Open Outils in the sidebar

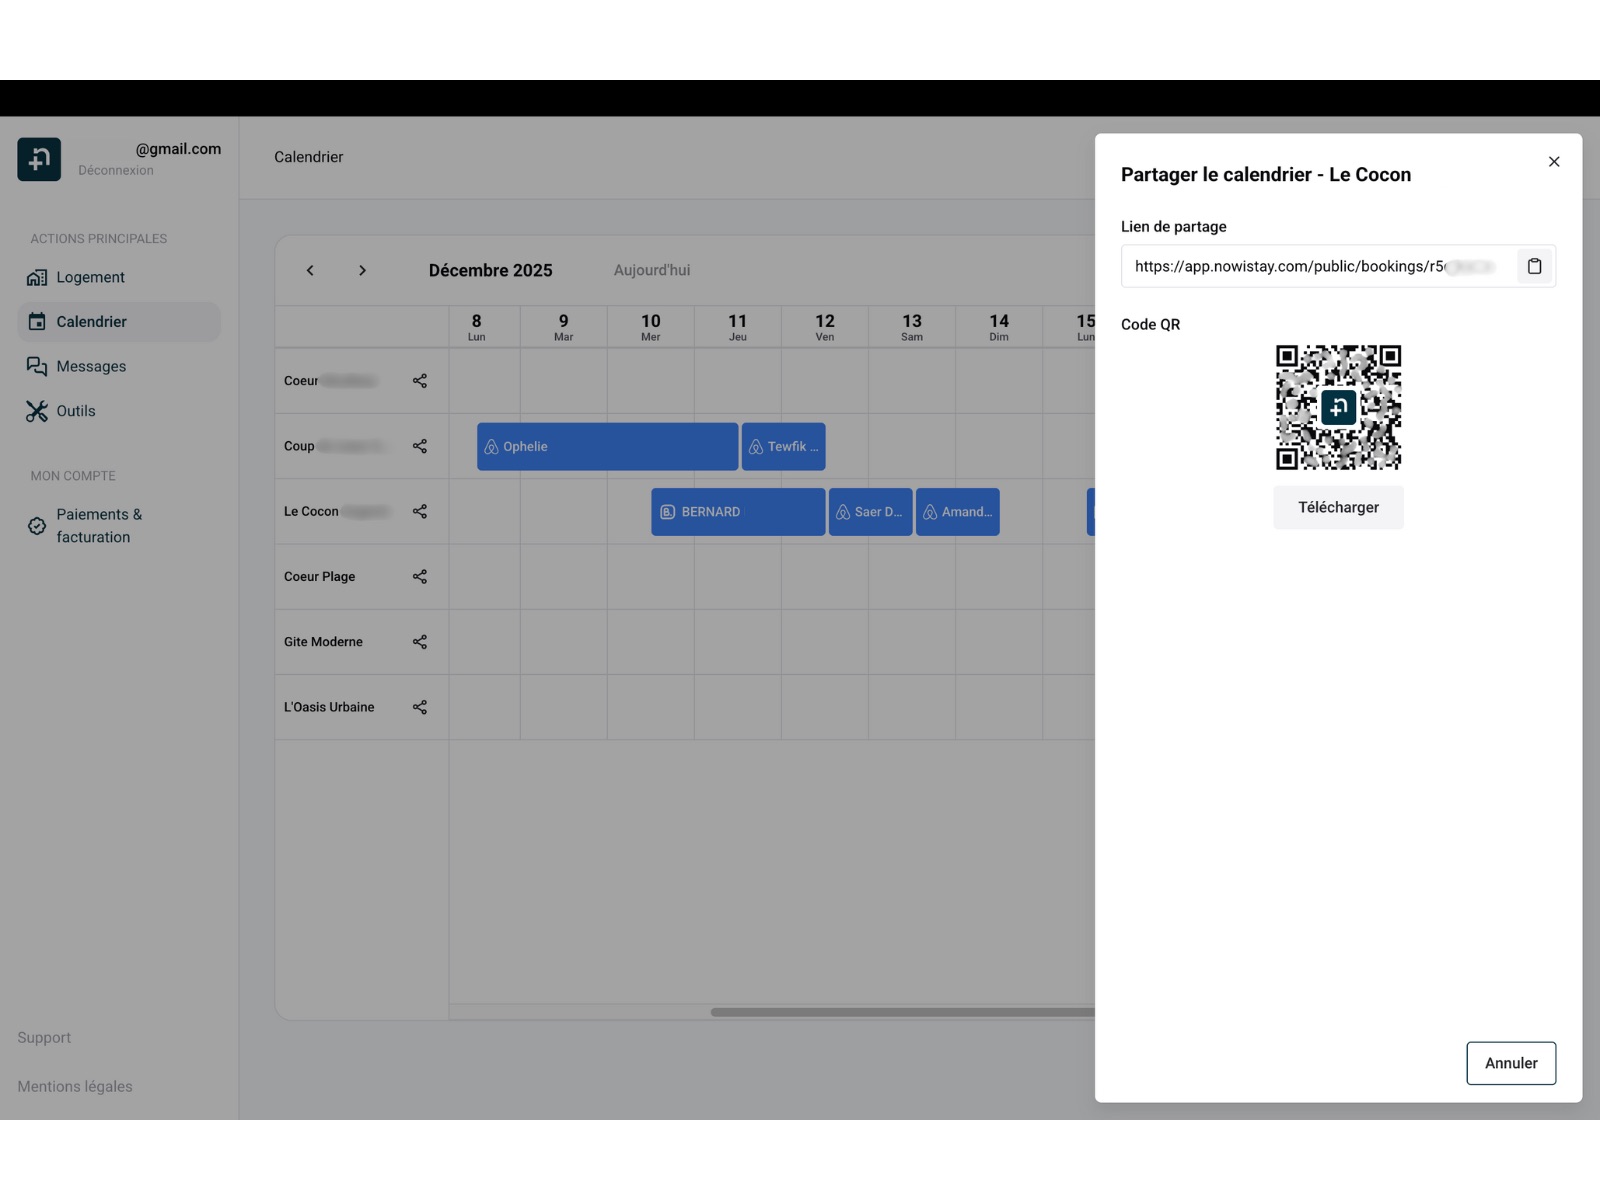(x=119, y=411)
